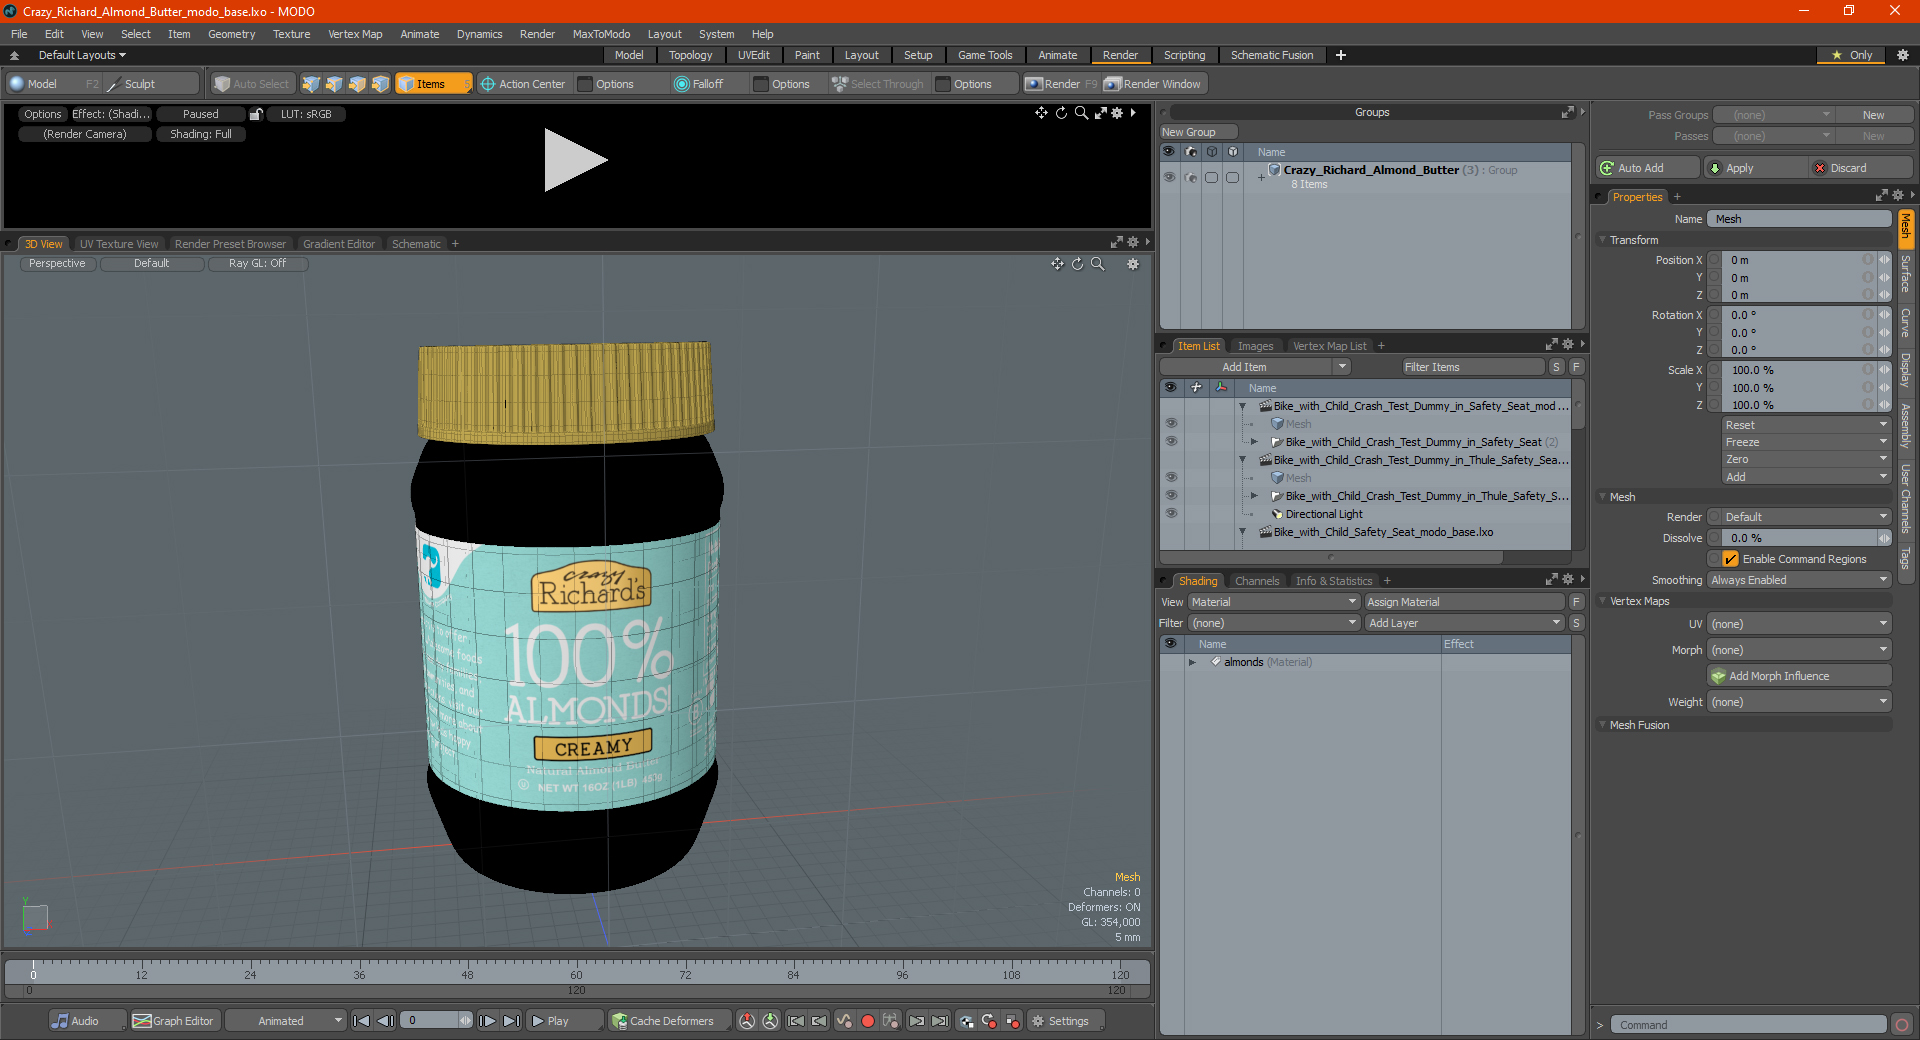Select Edges selection mode icon
The height and width of the screenshot is (1040, 1920).
tap(334, 84)
